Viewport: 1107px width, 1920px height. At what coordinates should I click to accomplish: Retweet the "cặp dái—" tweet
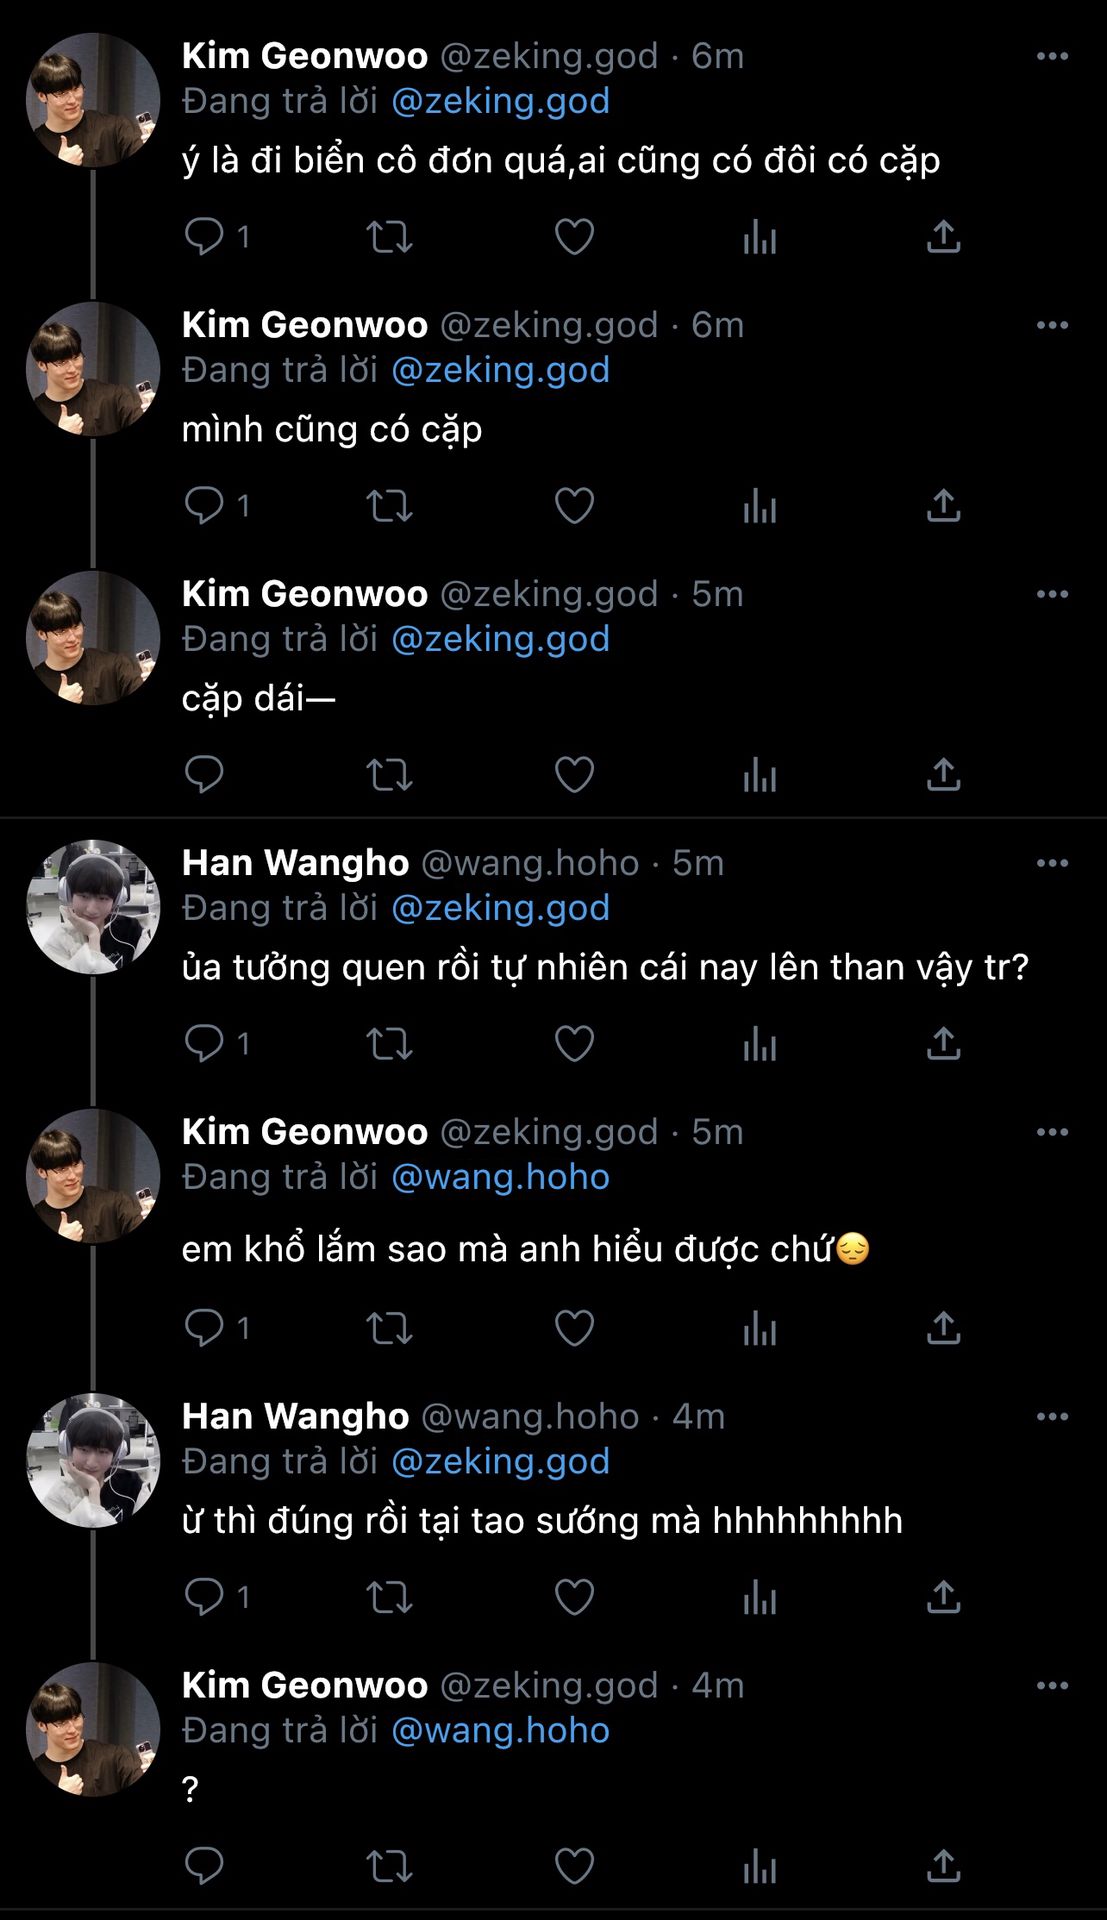[389, 775]
